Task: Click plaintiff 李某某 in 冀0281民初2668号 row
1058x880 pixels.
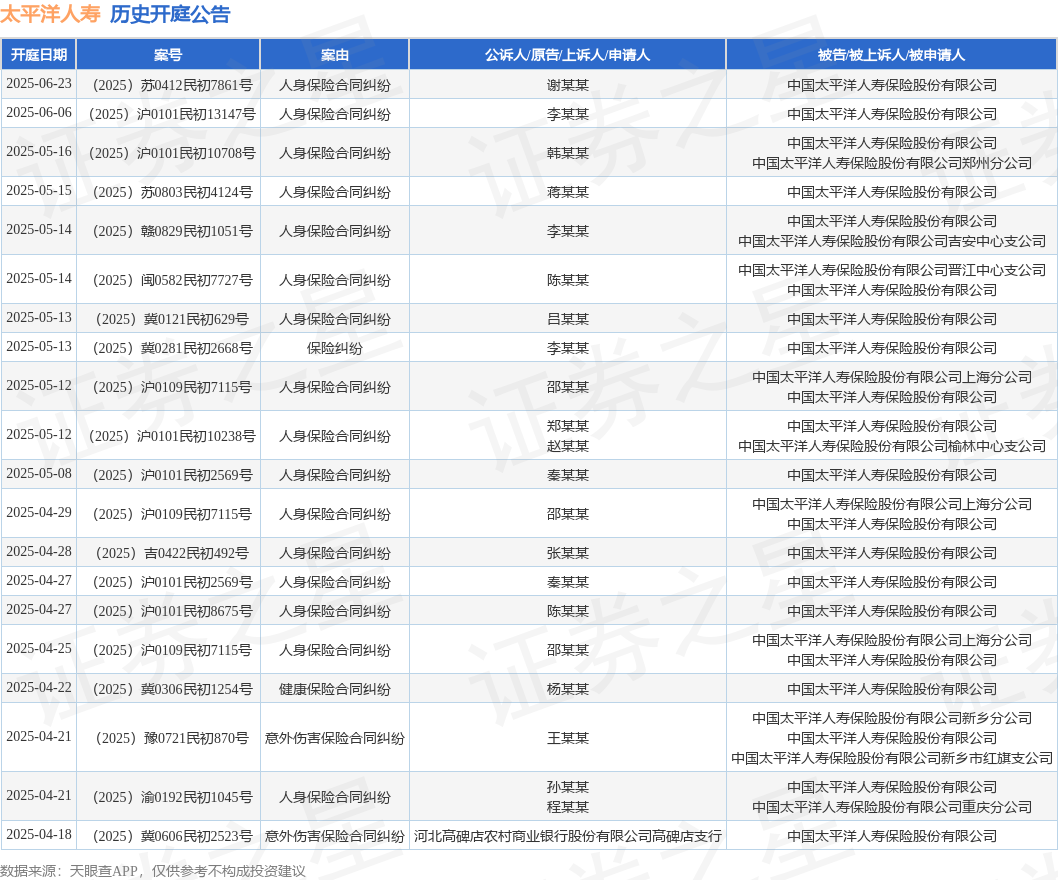Action: coord(567,348)
